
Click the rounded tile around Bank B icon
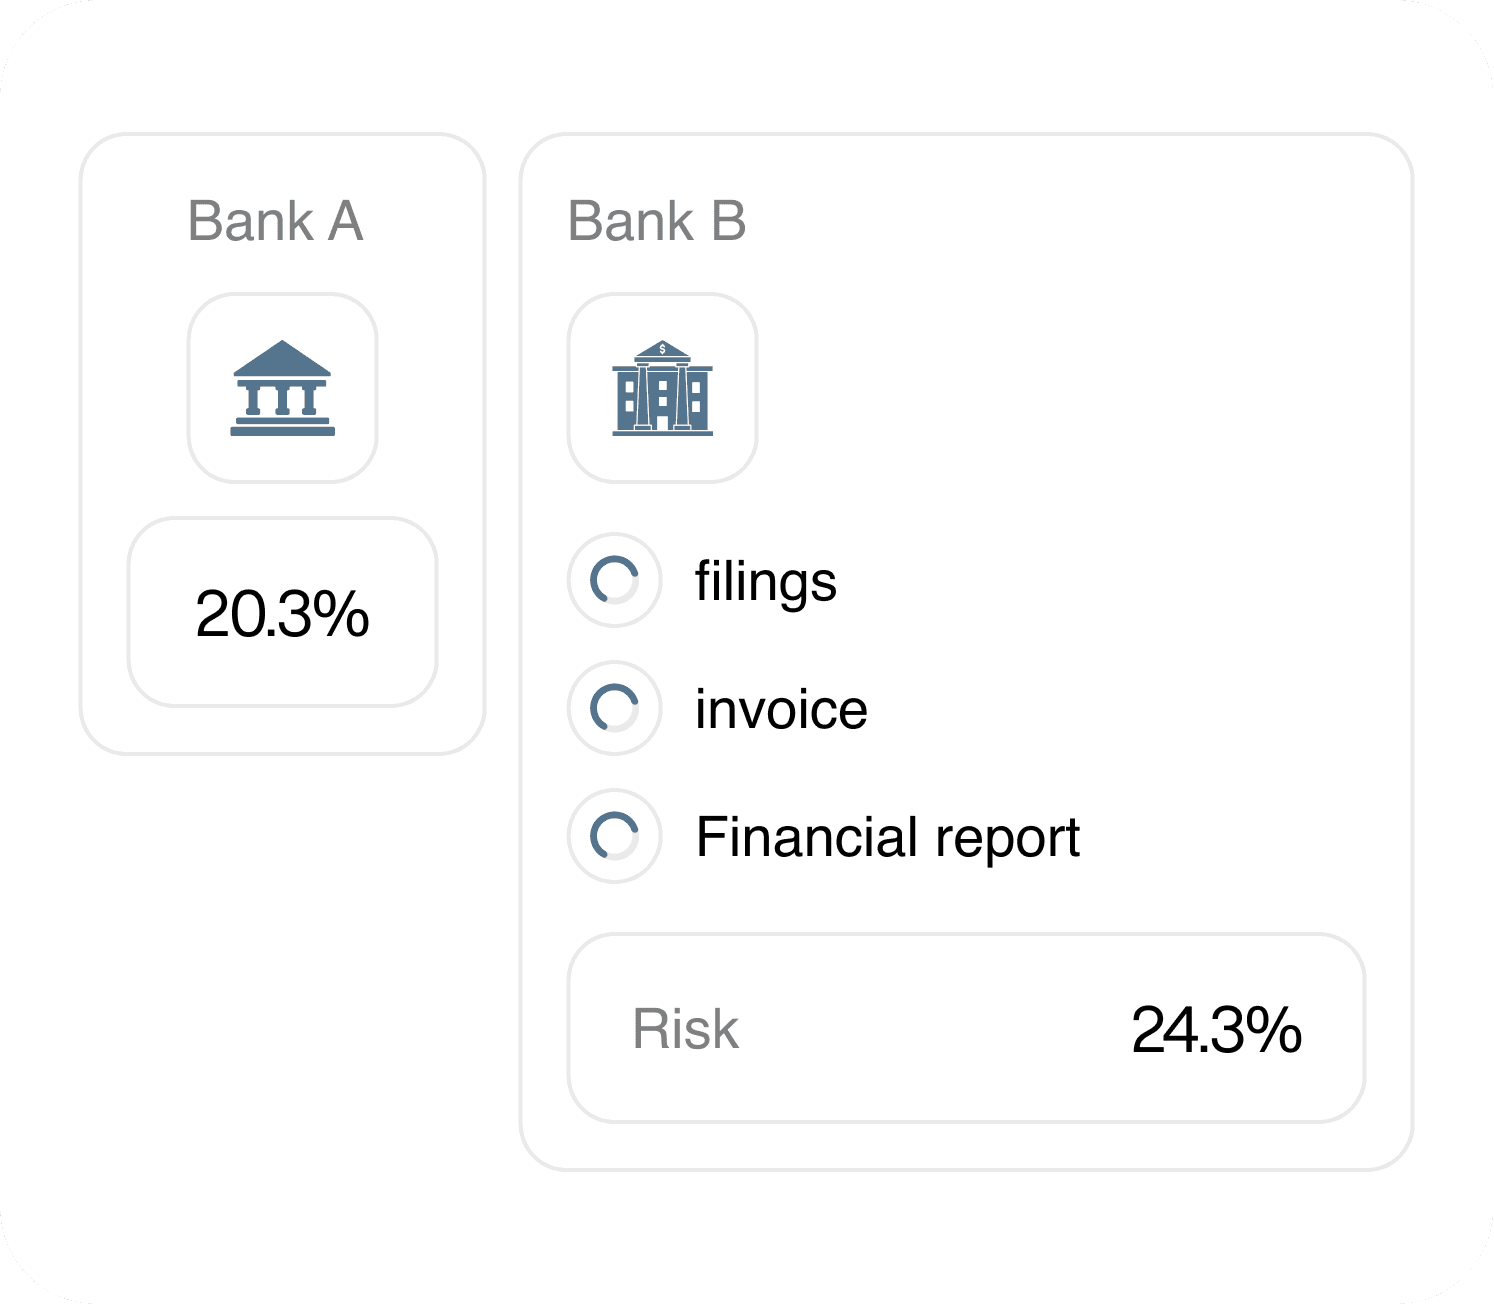pyautogui.click(x=663, y=388)
